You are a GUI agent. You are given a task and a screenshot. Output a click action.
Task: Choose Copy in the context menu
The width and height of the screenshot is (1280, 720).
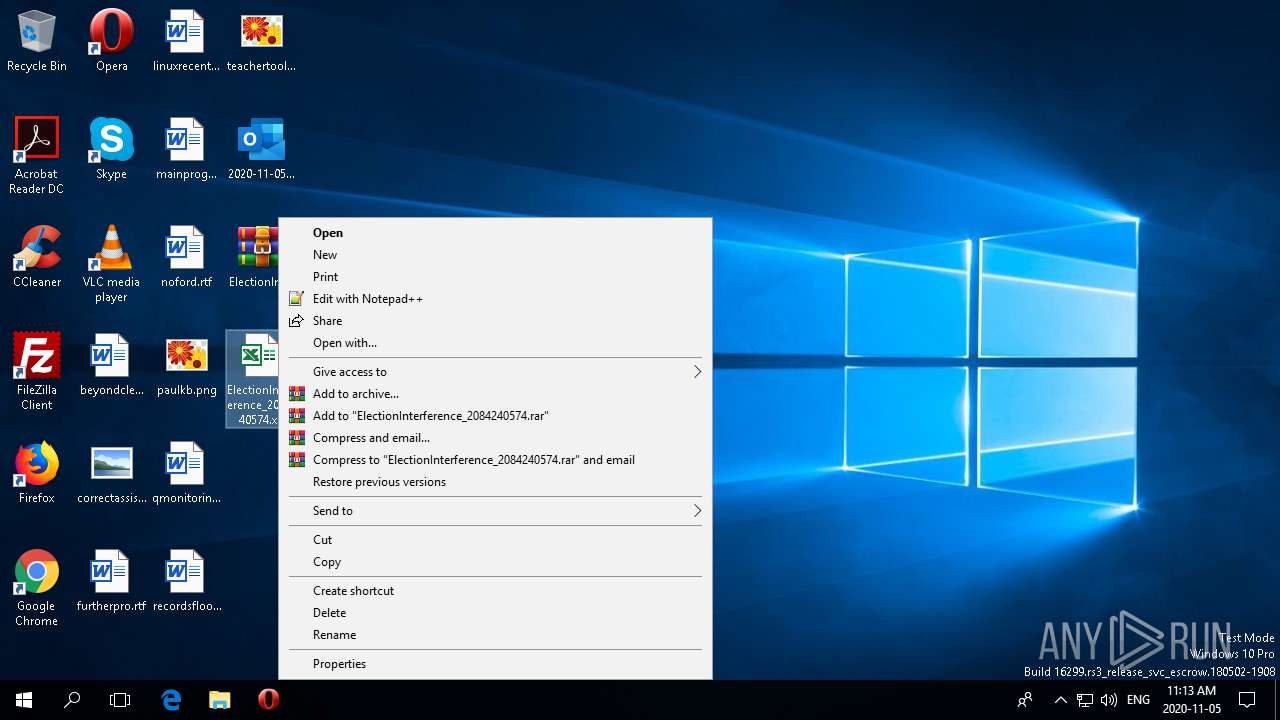(x=495, y=562)
